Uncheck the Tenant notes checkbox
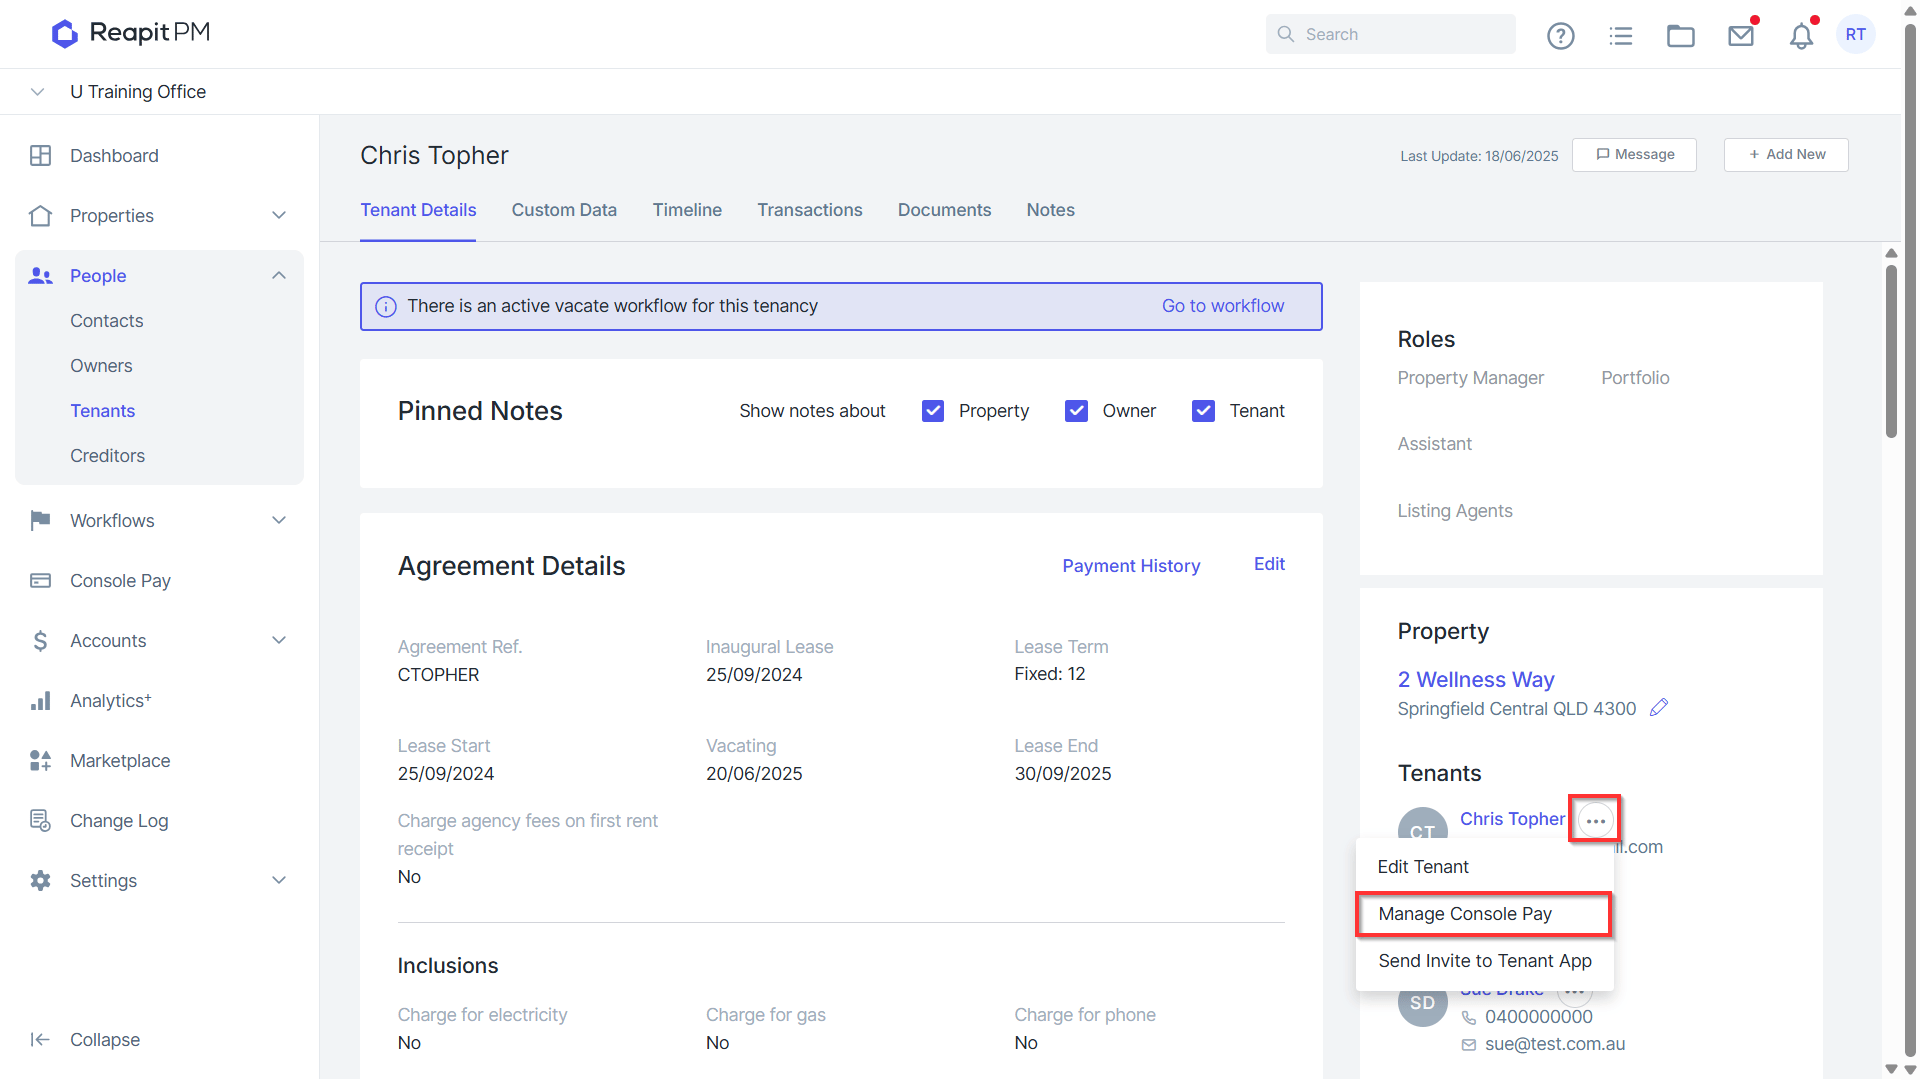This screenshot has width=1920, height=1080. tap(1203, 411)
